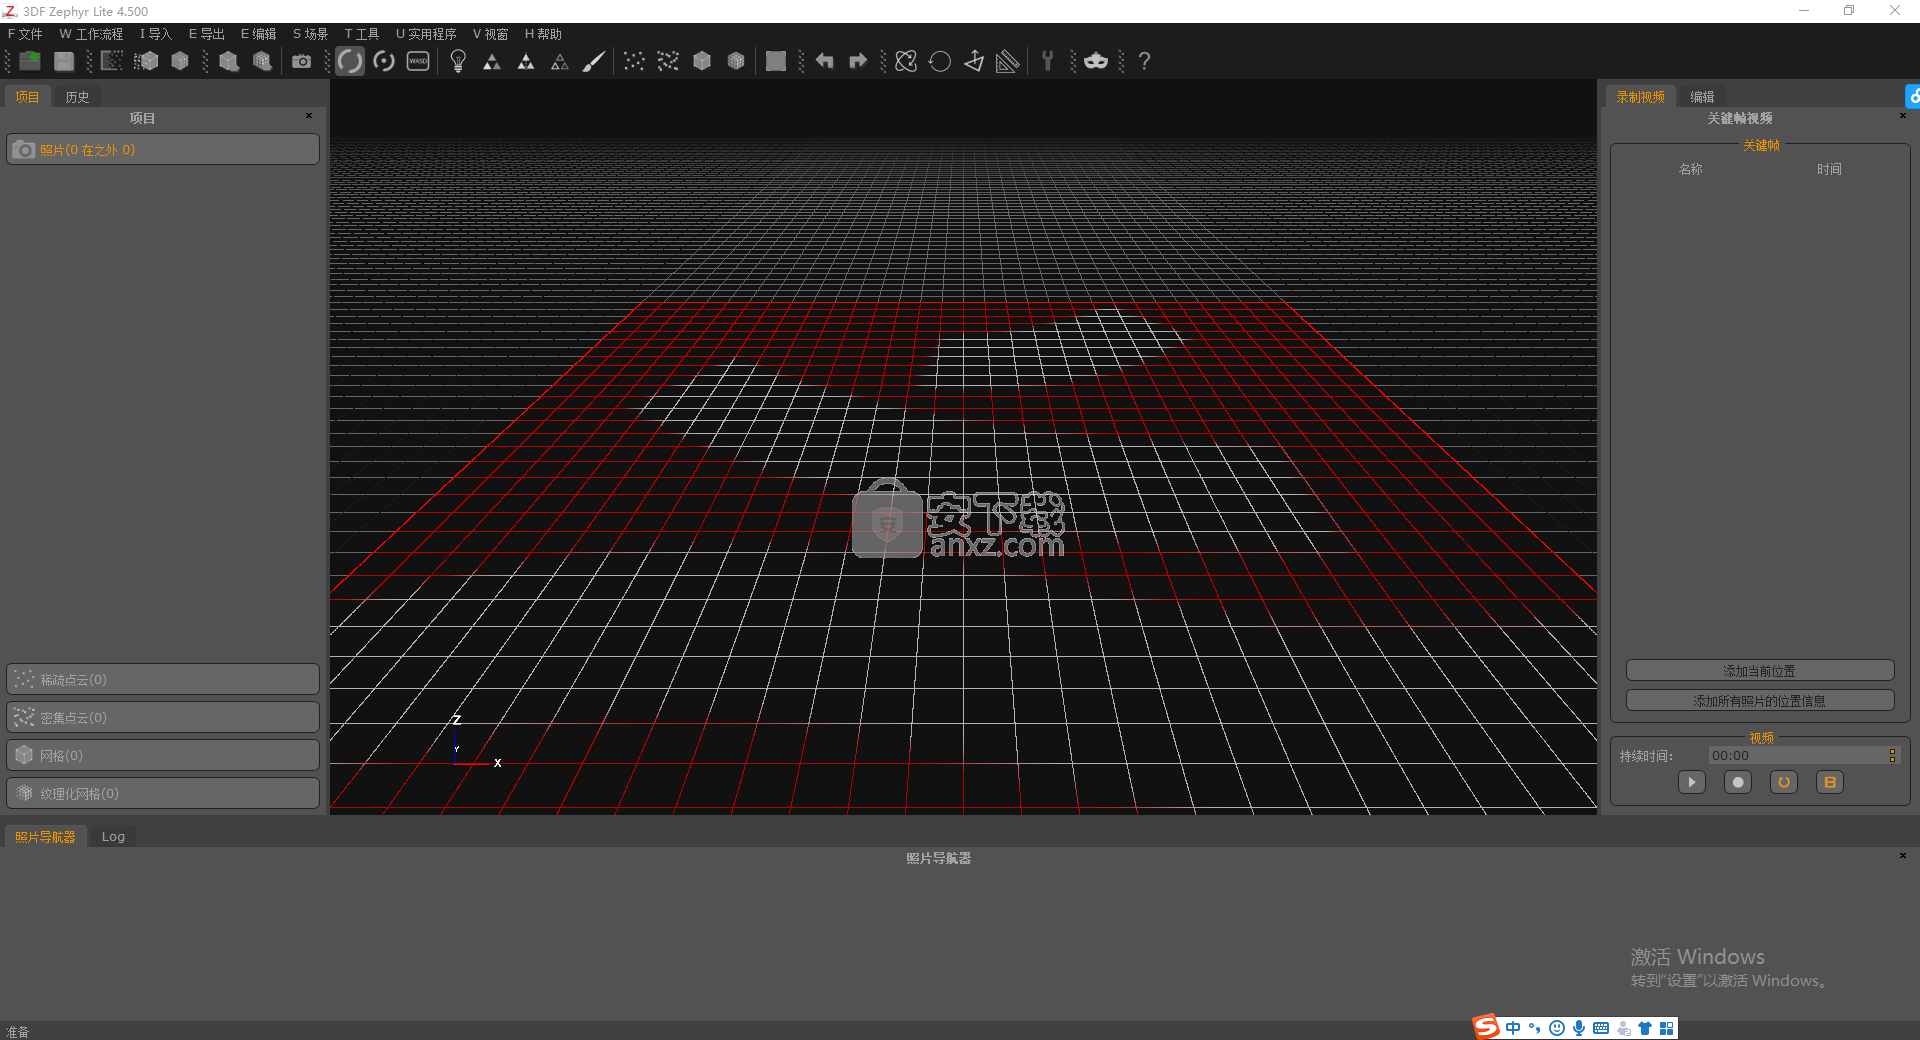The image size is (1920, 1040).
Task: Click the Sogou microphone voice input icon
Action: 1579,1028
